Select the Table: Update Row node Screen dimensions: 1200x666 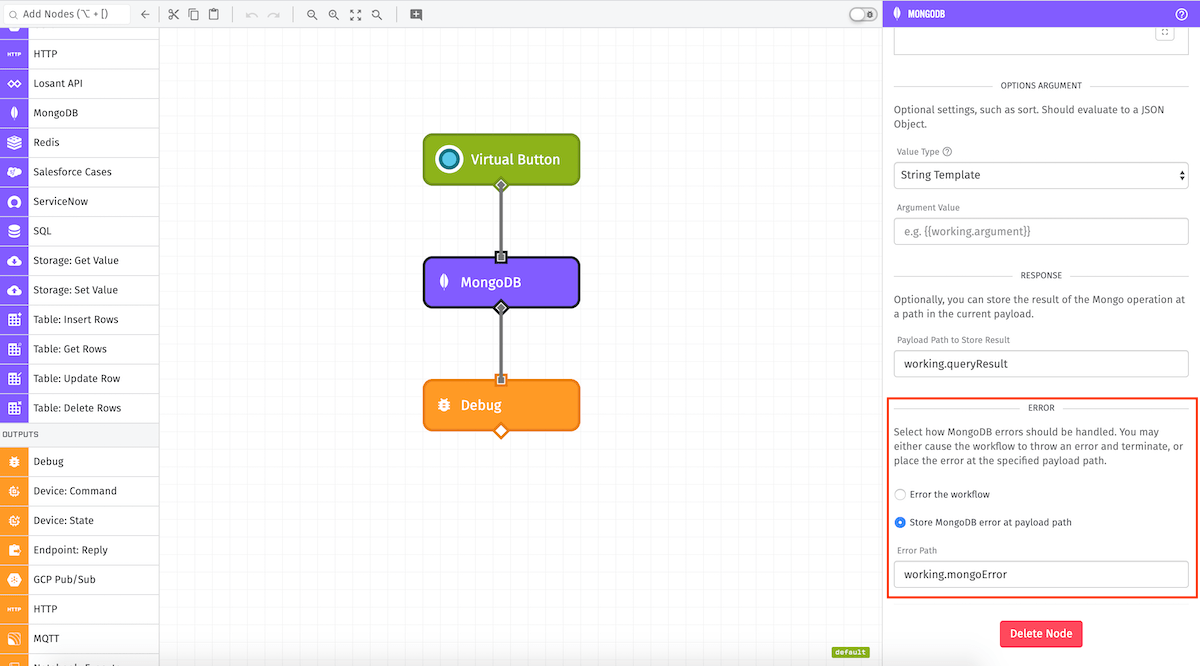coord(80,378)
